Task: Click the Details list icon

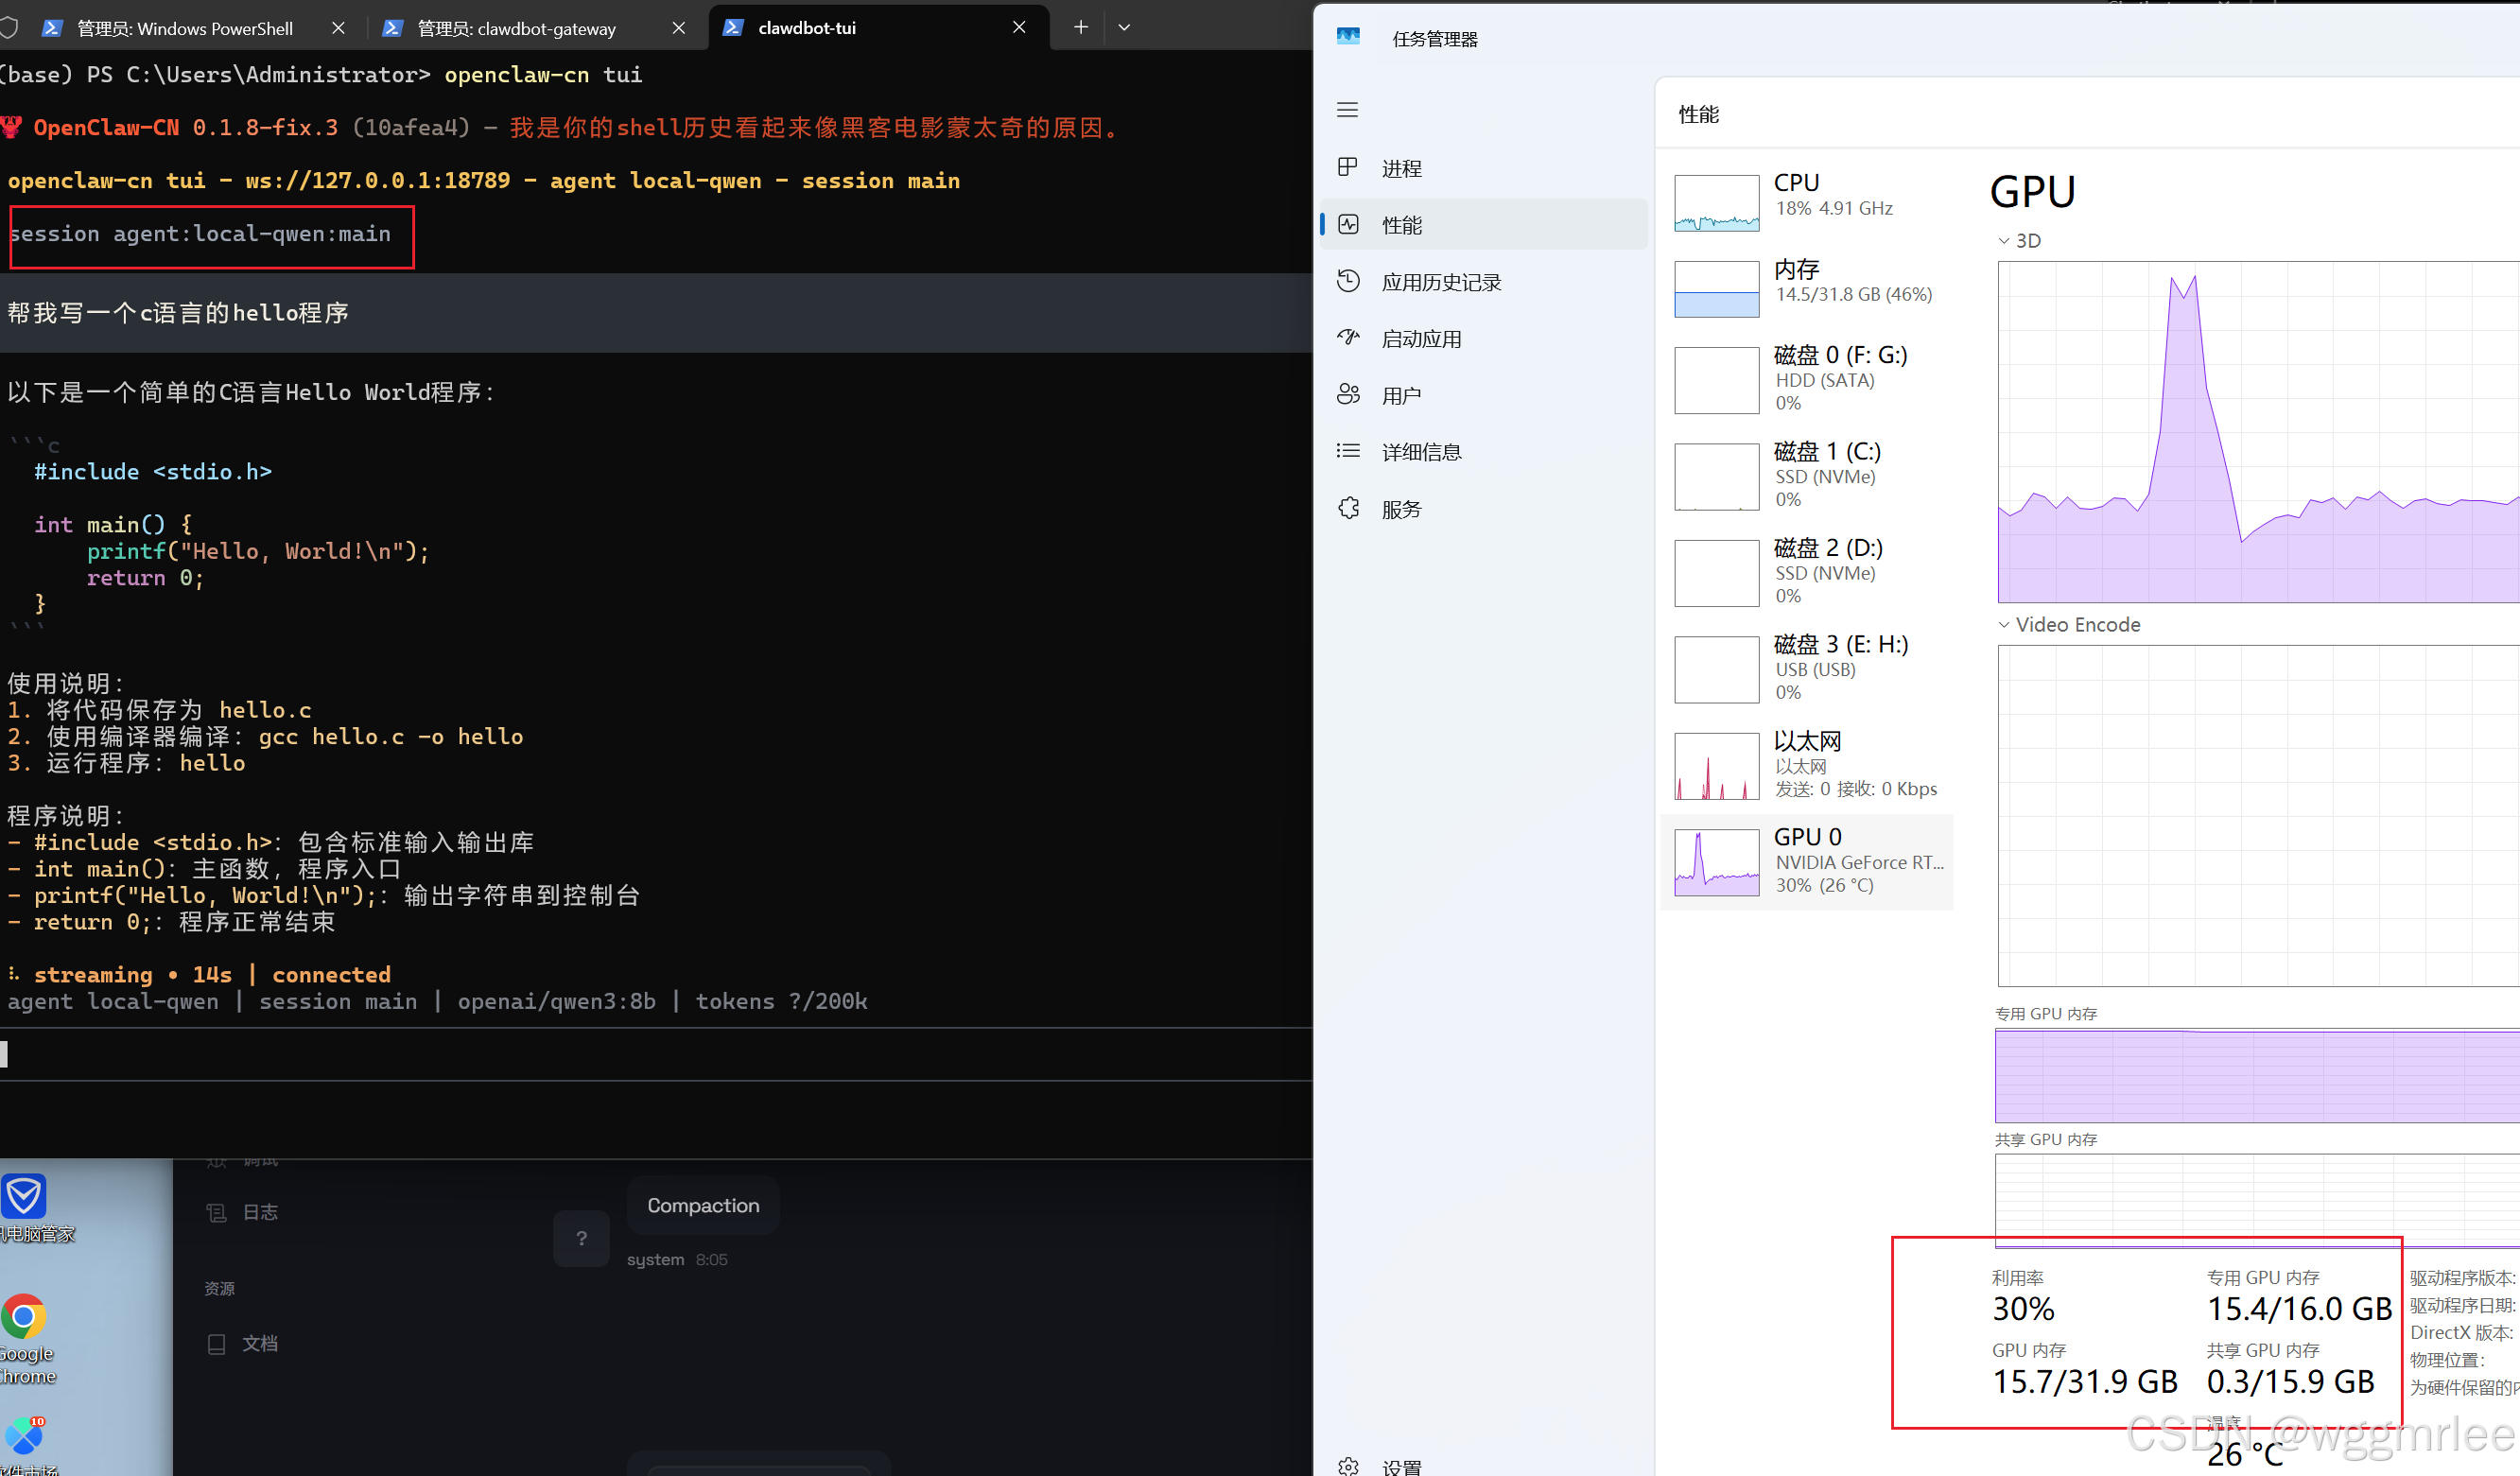Action: (1348, 451)
